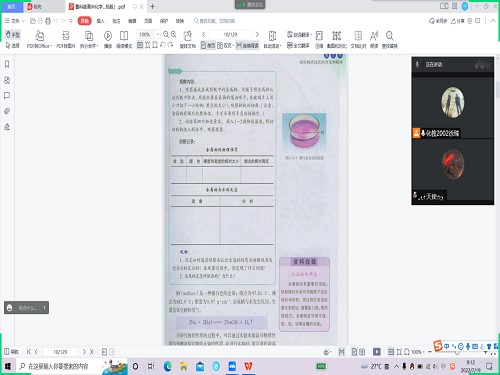The image size is (500, 375).
Task: Switch to the Insert ribbon tab
Action: (100, 21)
